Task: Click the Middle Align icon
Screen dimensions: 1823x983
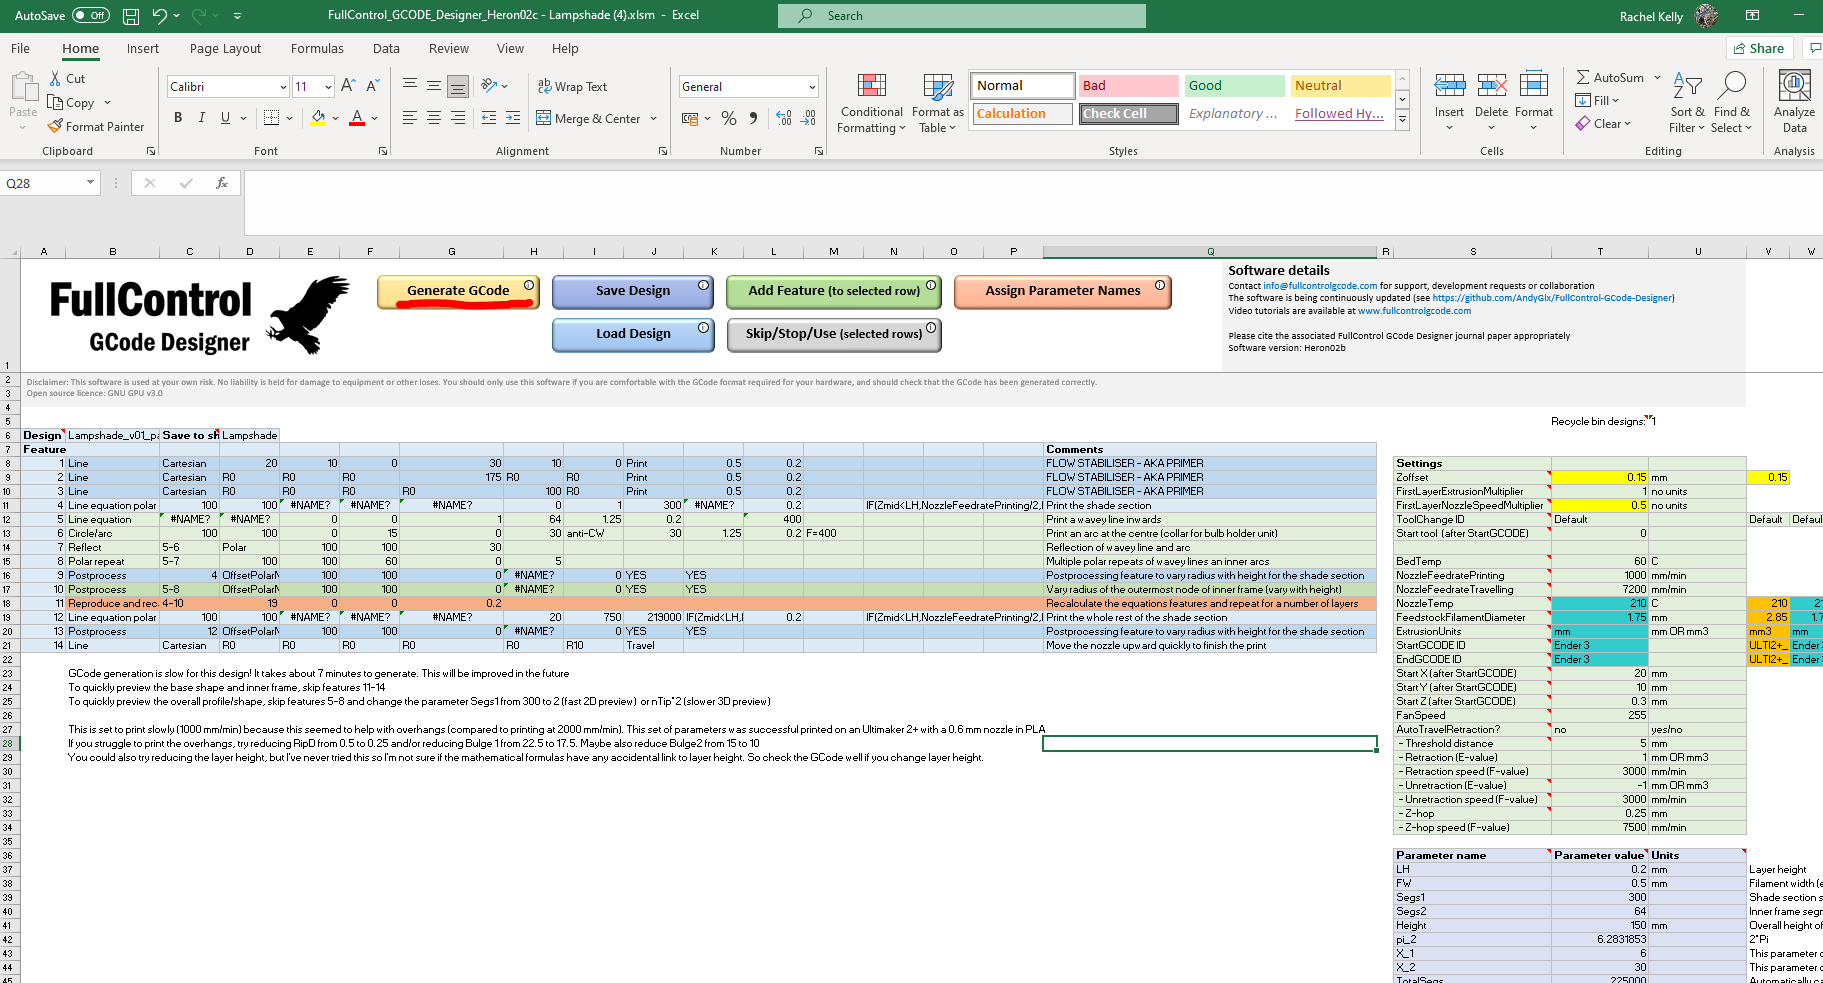Action: click(434, 86)
